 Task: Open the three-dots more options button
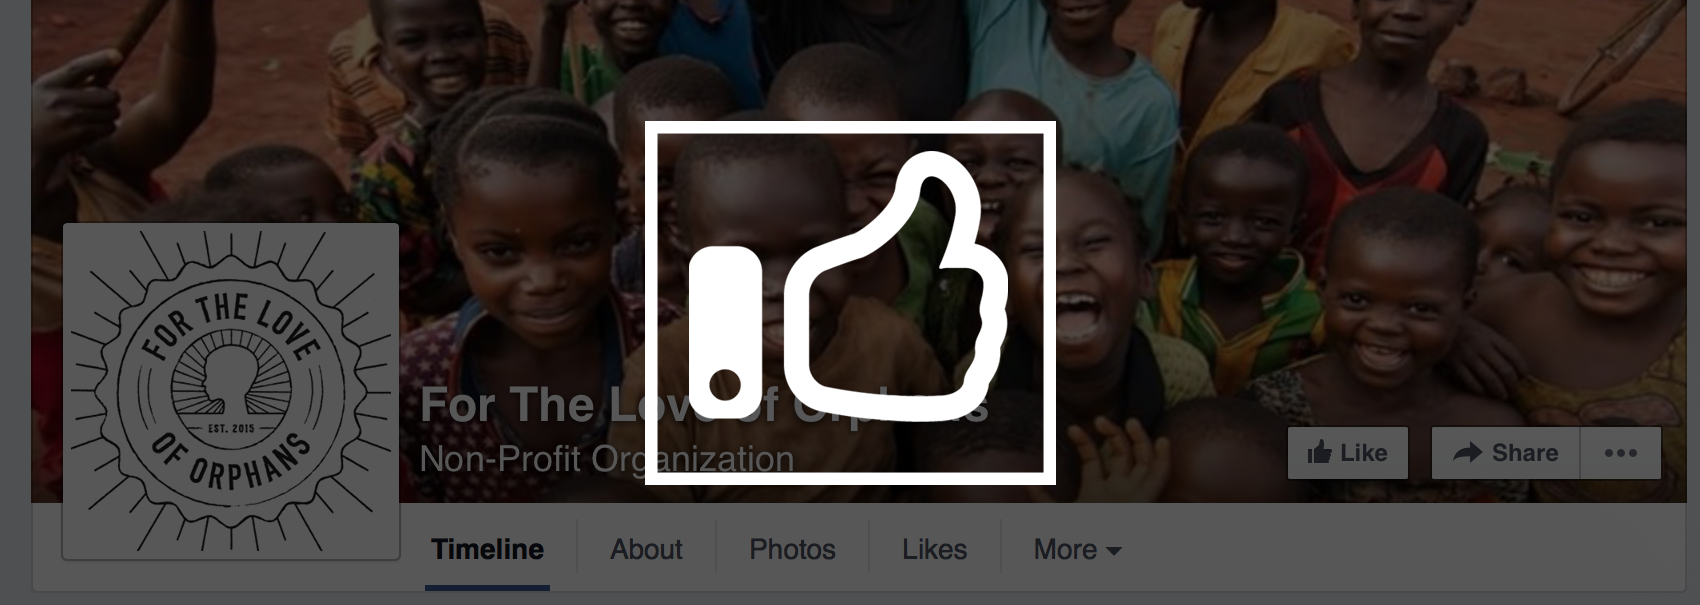pyautogui.click(x=1621, y=453)
